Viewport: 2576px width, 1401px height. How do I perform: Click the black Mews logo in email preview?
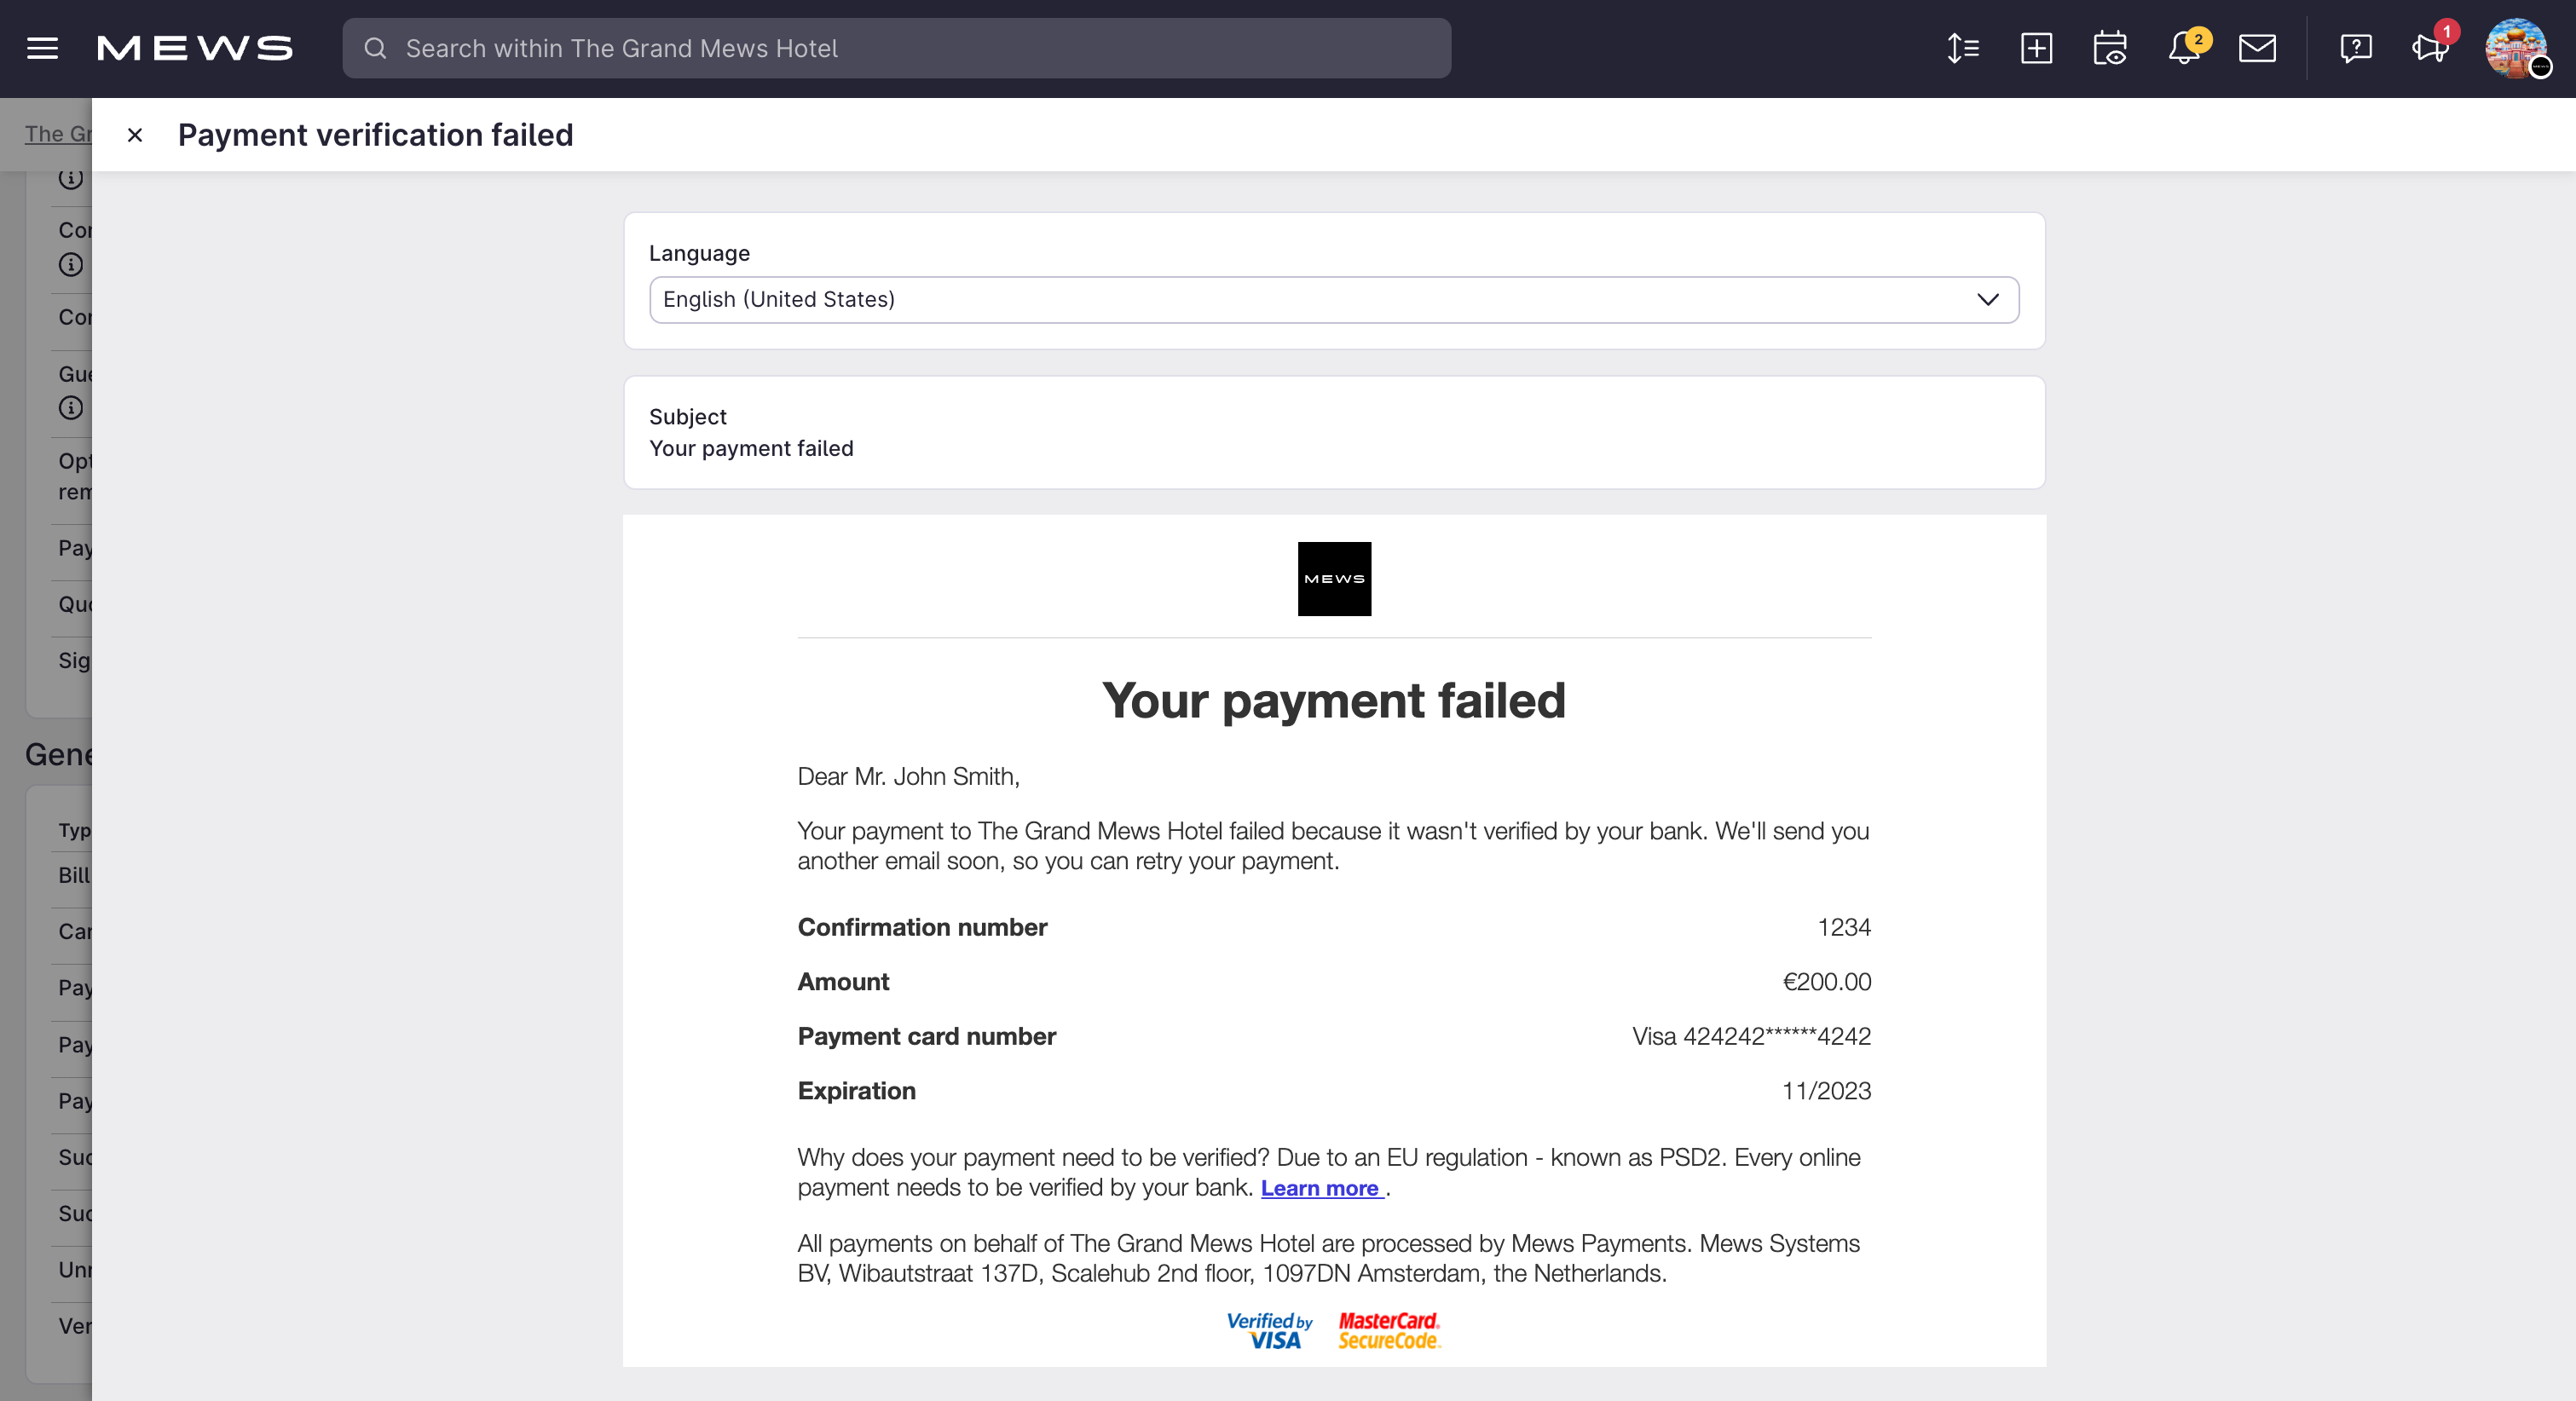coord(1334,579)
